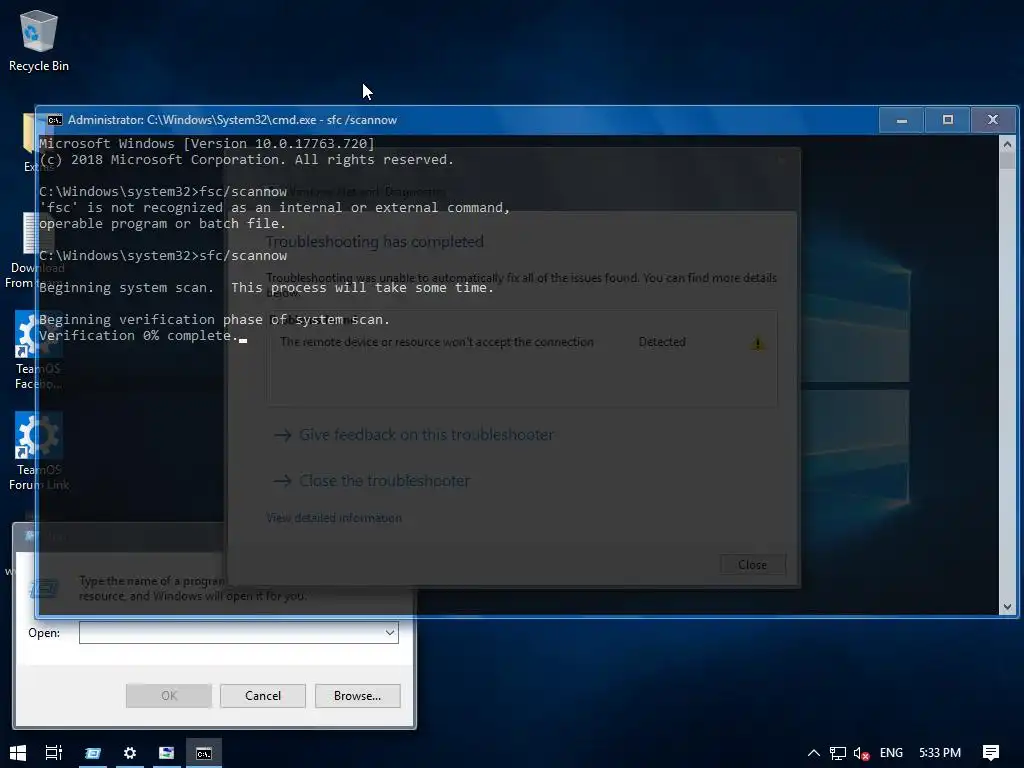Screen dimensions: 1024x768
Task: Click the cmd window title bar icon
Action: pos(55,120)
